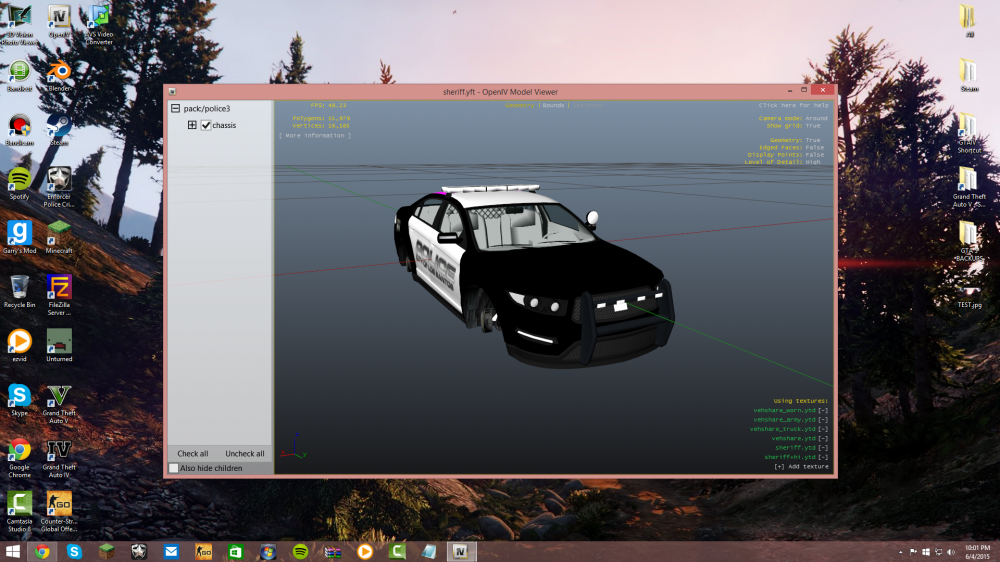Screen dimensions: 1000x562
Task: Enable the 'Also hide children' checkbox
Action: (x=174, y=468)
